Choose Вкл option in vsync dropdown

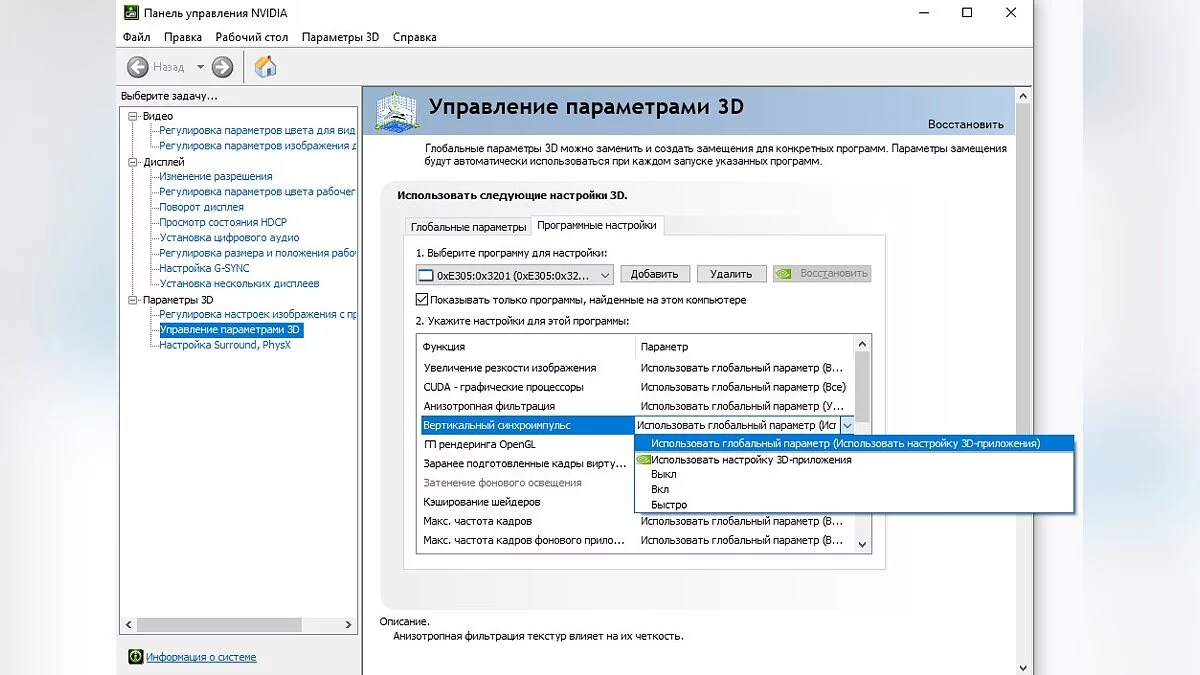[854, 490]
